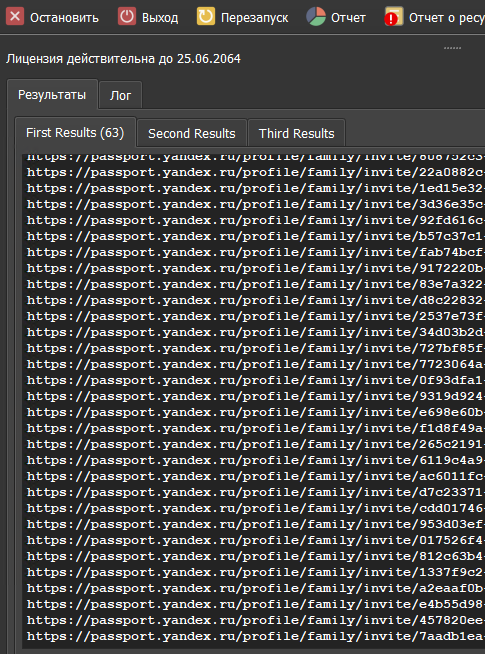Select invite link starting 92fd616c

point(256,220)
